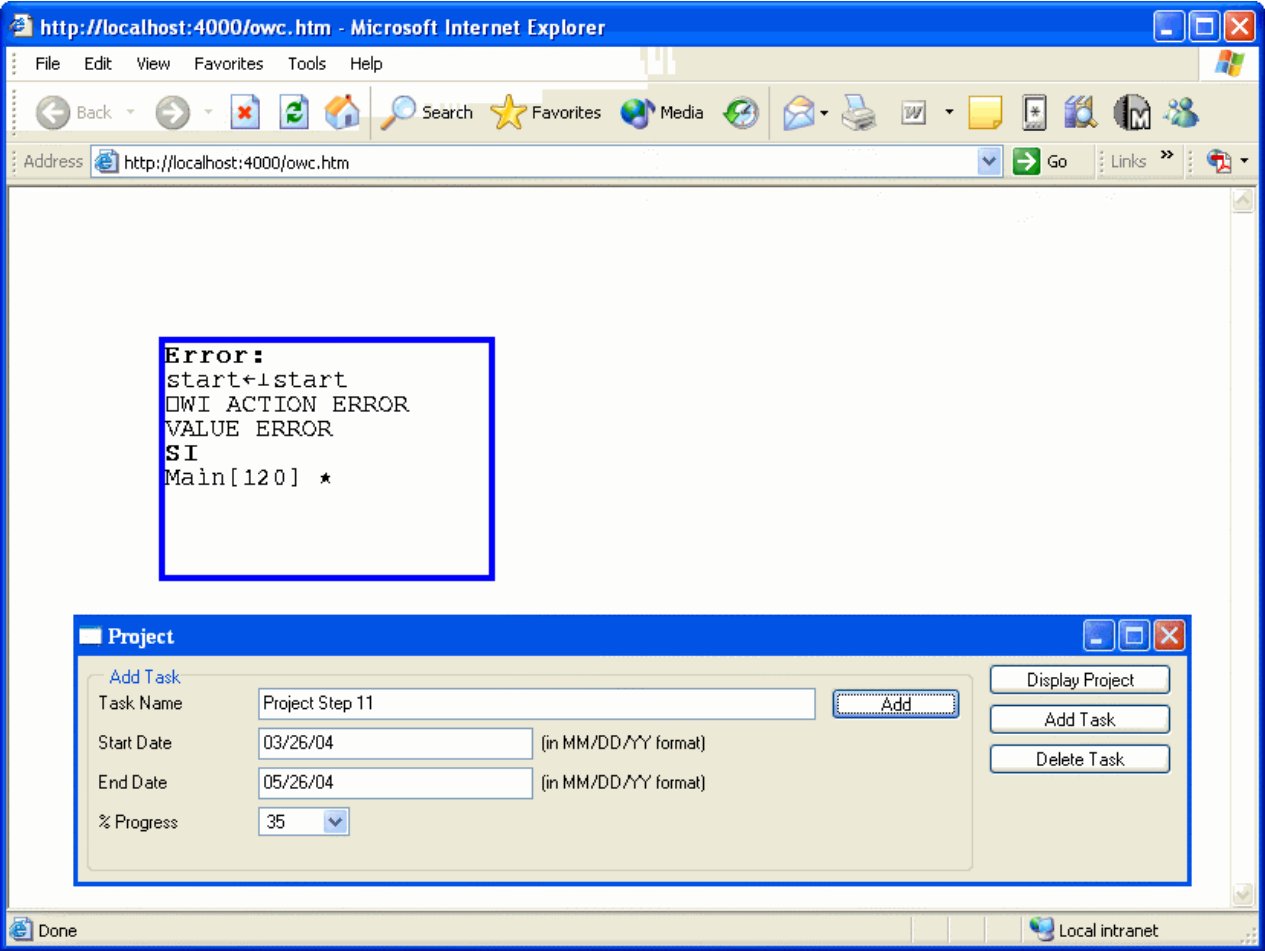Click the End Date input field
Screen dimensions: 1265x951
395,783
